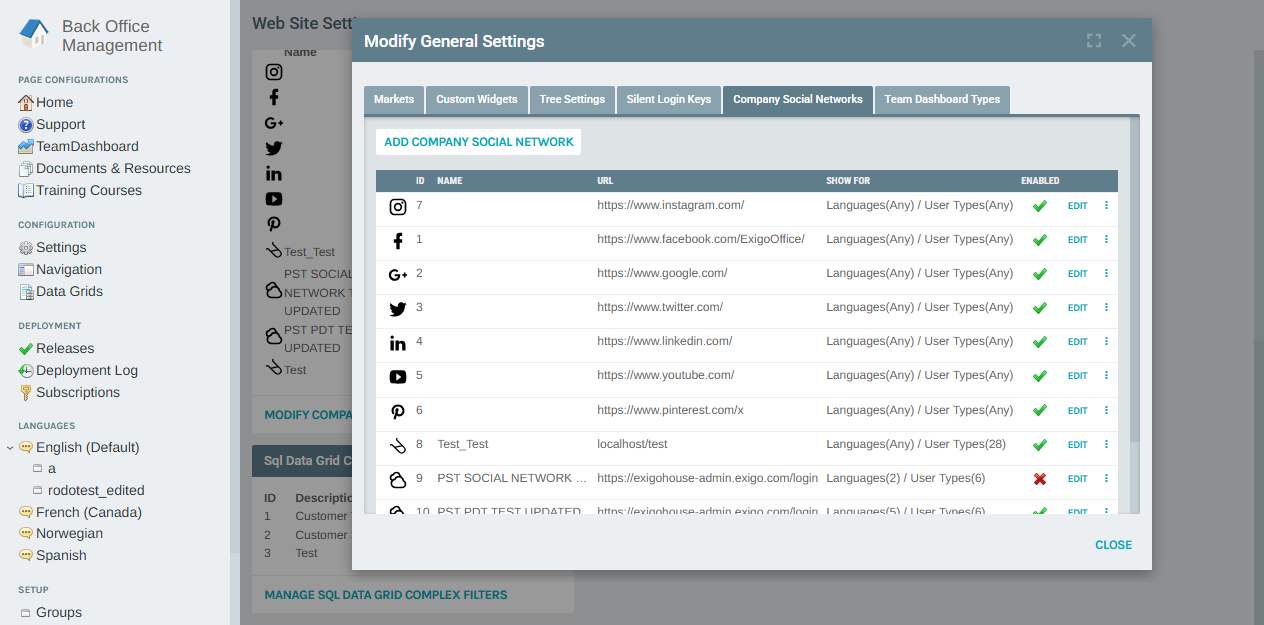Viewport: 1264px width, 625px height.
Task: Collapse the English (Default) language tree
Action: point(10,448)
